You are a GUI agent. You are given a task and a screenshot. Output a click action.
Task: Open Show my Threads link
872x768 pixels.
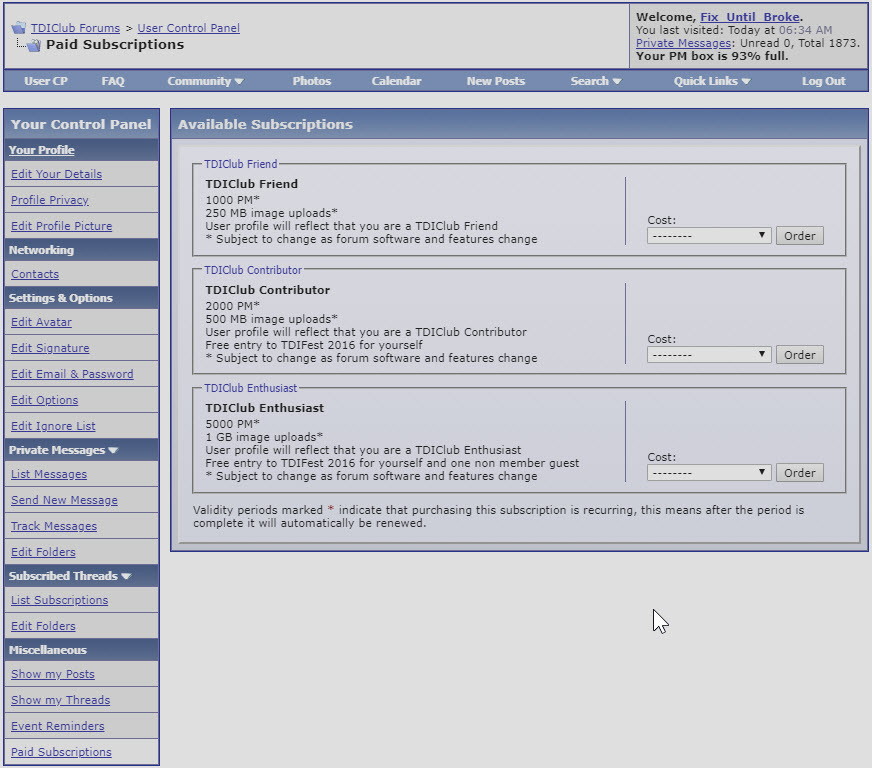coord(61,700)
